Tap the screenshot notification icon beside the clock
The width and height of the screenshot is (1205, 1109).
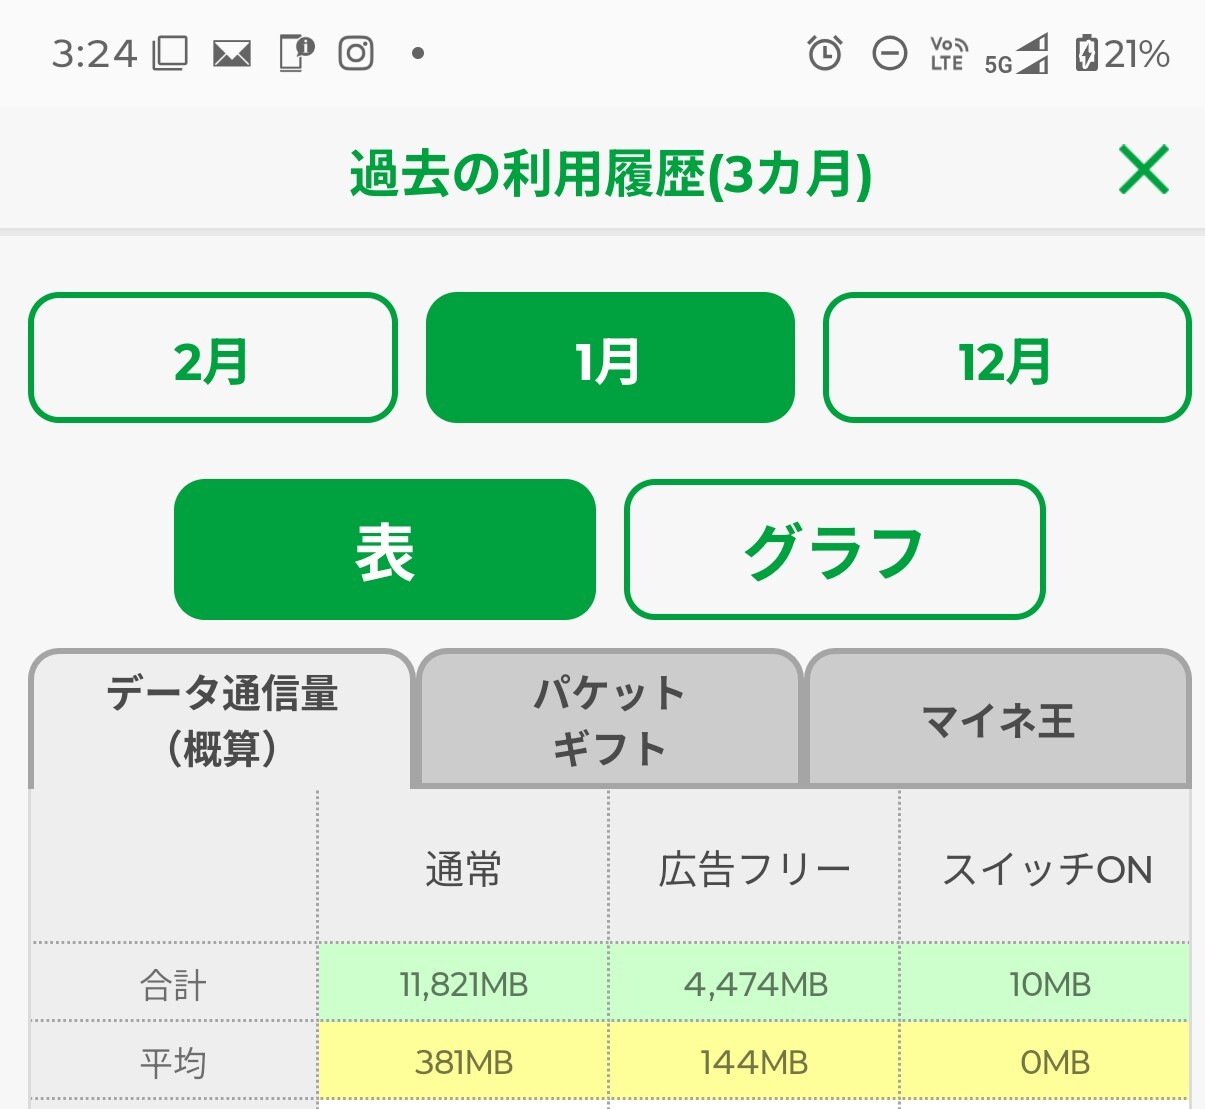[x=169, y=53]
